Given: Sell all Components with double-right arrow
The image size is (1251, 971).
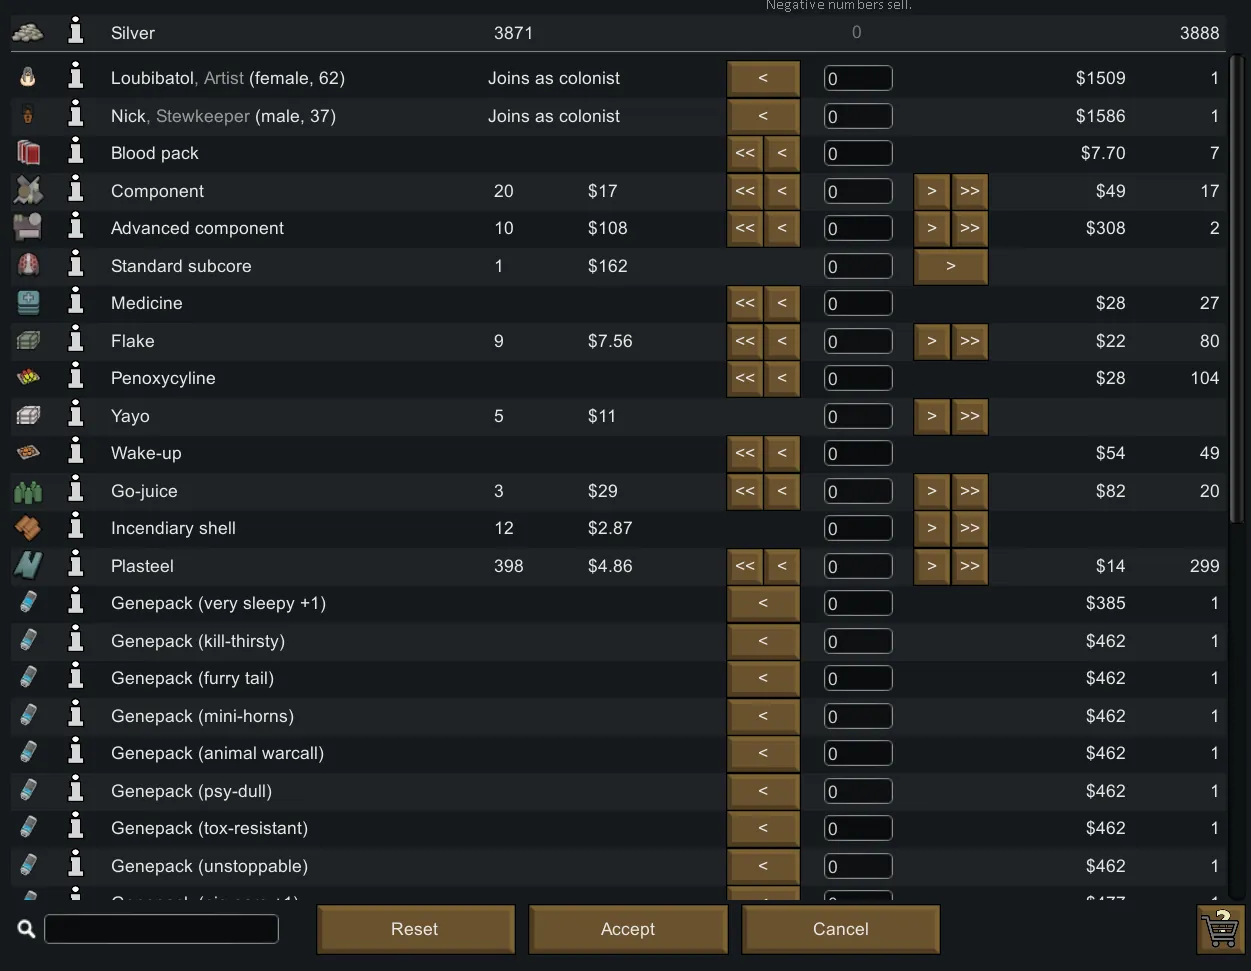Looking at the screenshot, I should point(969,191).
